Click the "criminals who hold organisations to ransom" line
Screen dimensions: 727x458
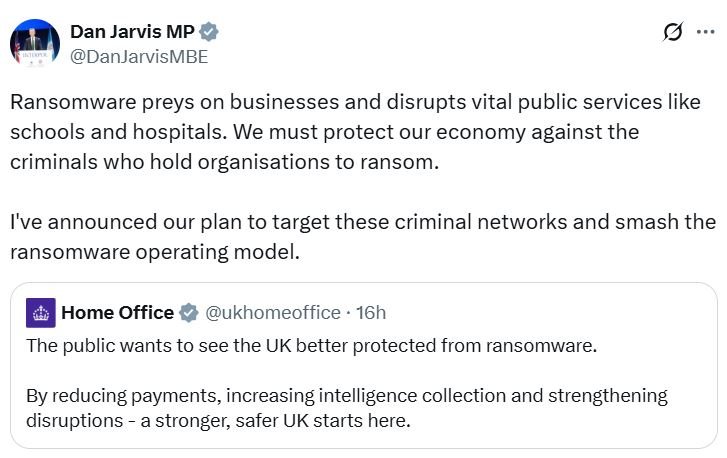click(225, 162)
